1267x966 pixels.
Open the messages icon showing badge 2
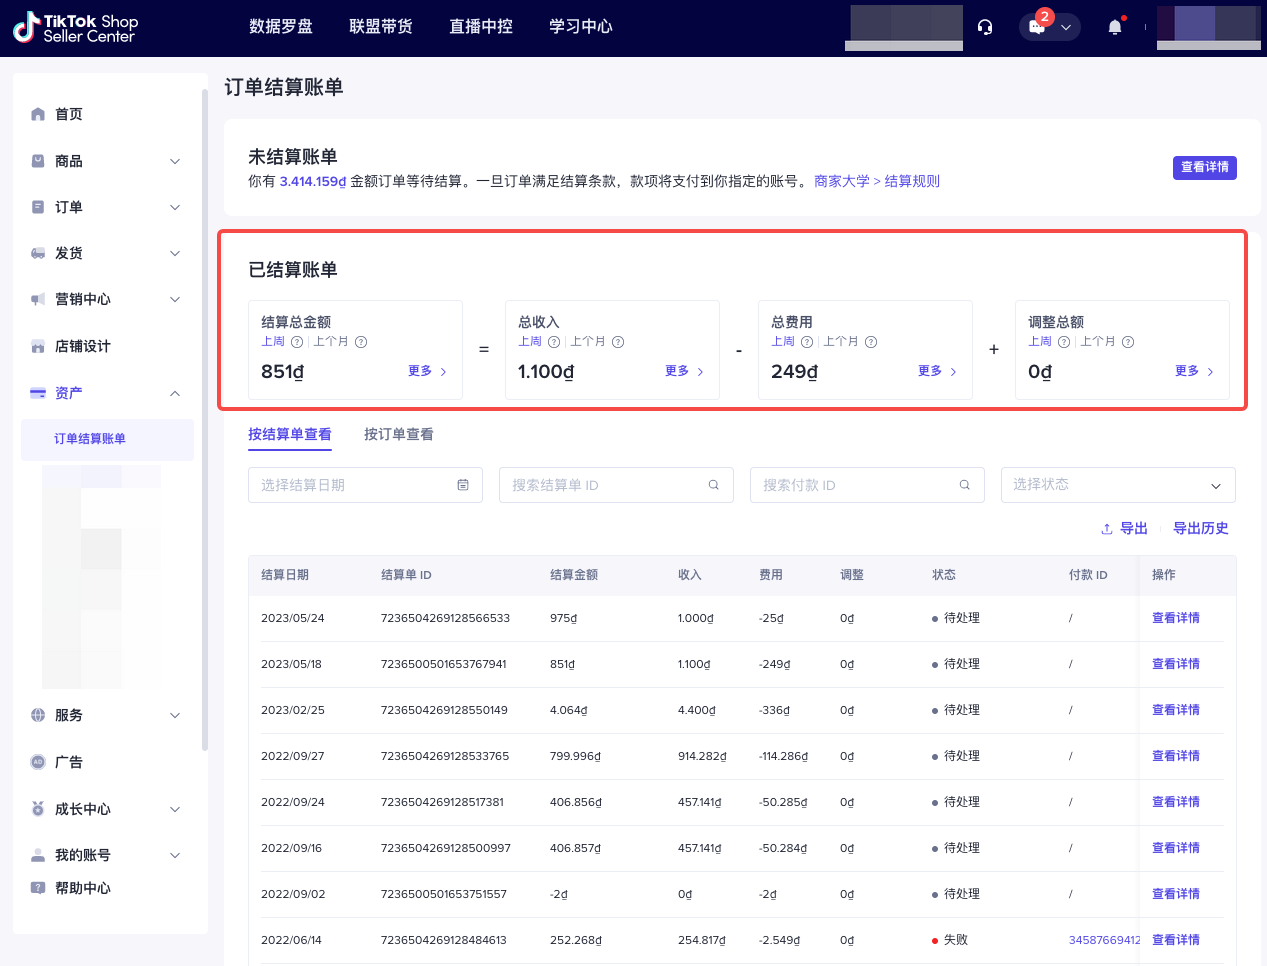coord(1035,27)
